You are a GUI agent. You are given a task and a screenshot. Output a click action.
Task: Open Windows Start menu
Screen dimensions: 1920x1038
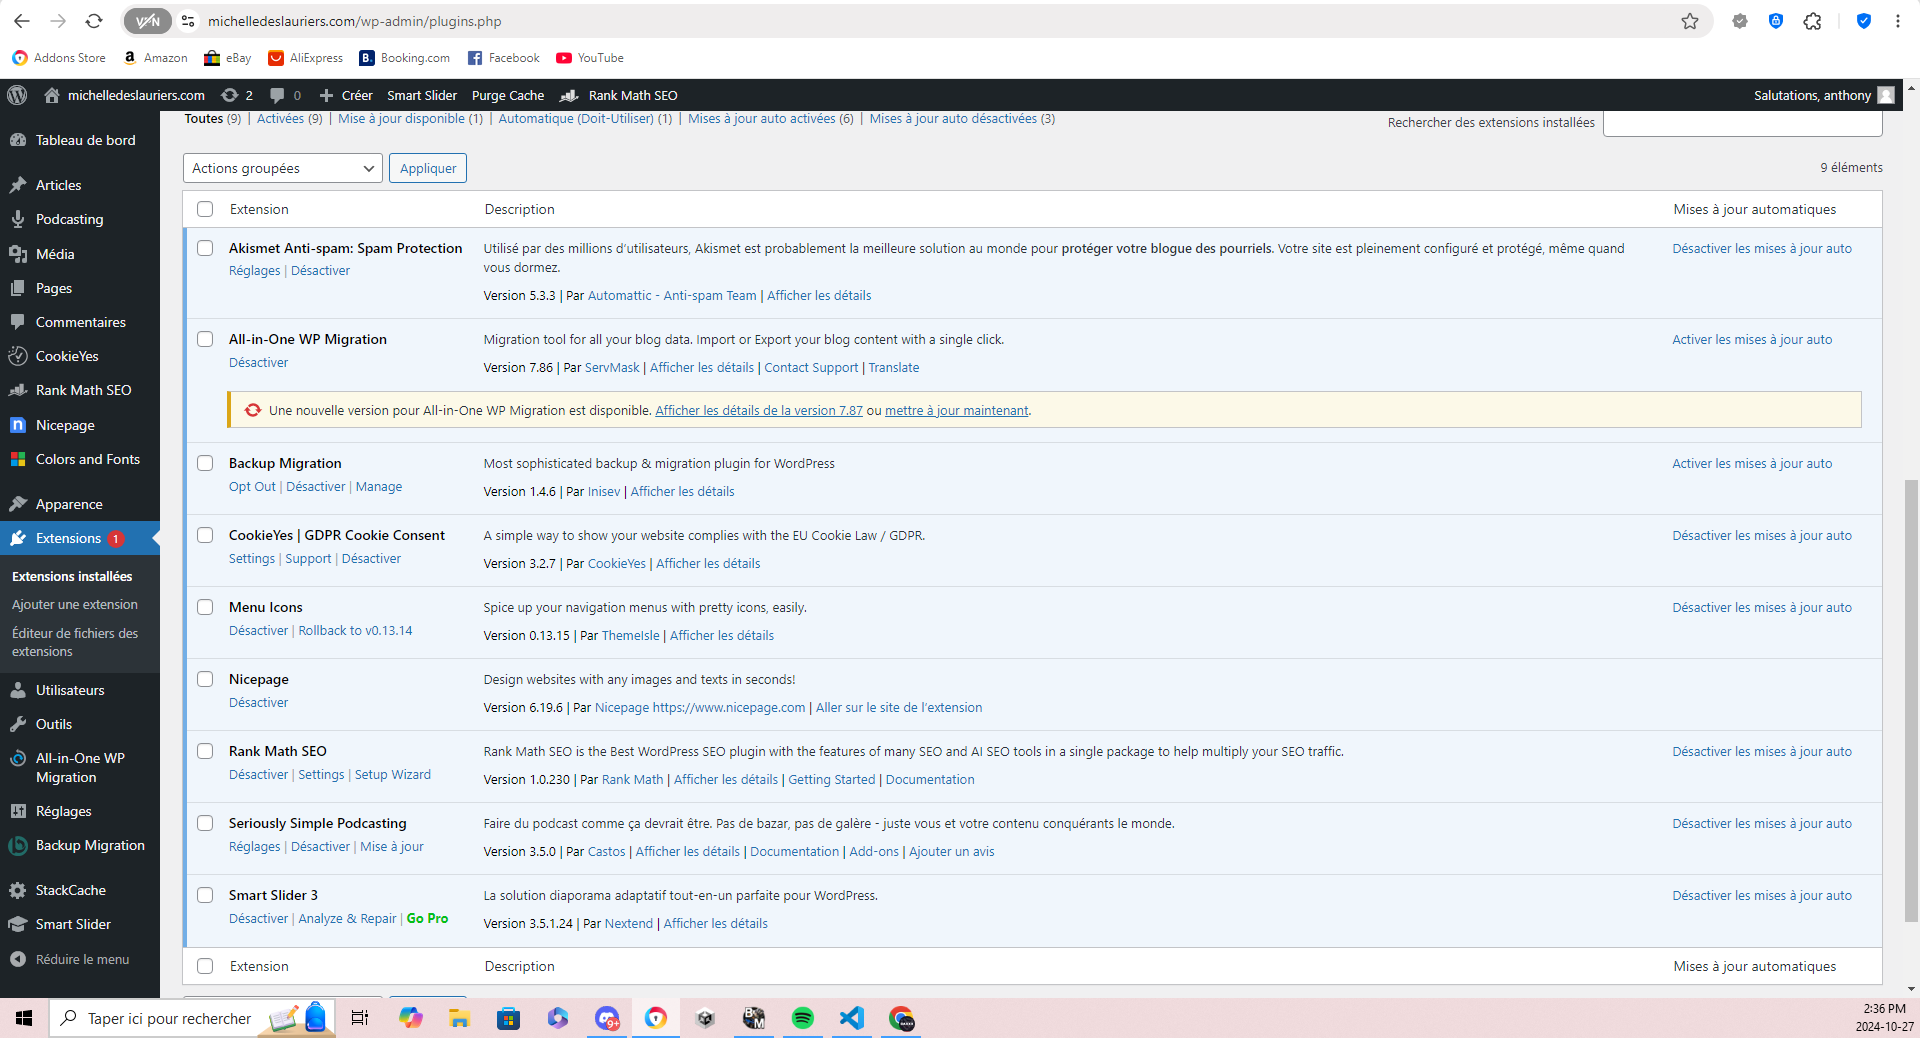coord(24,1018)
